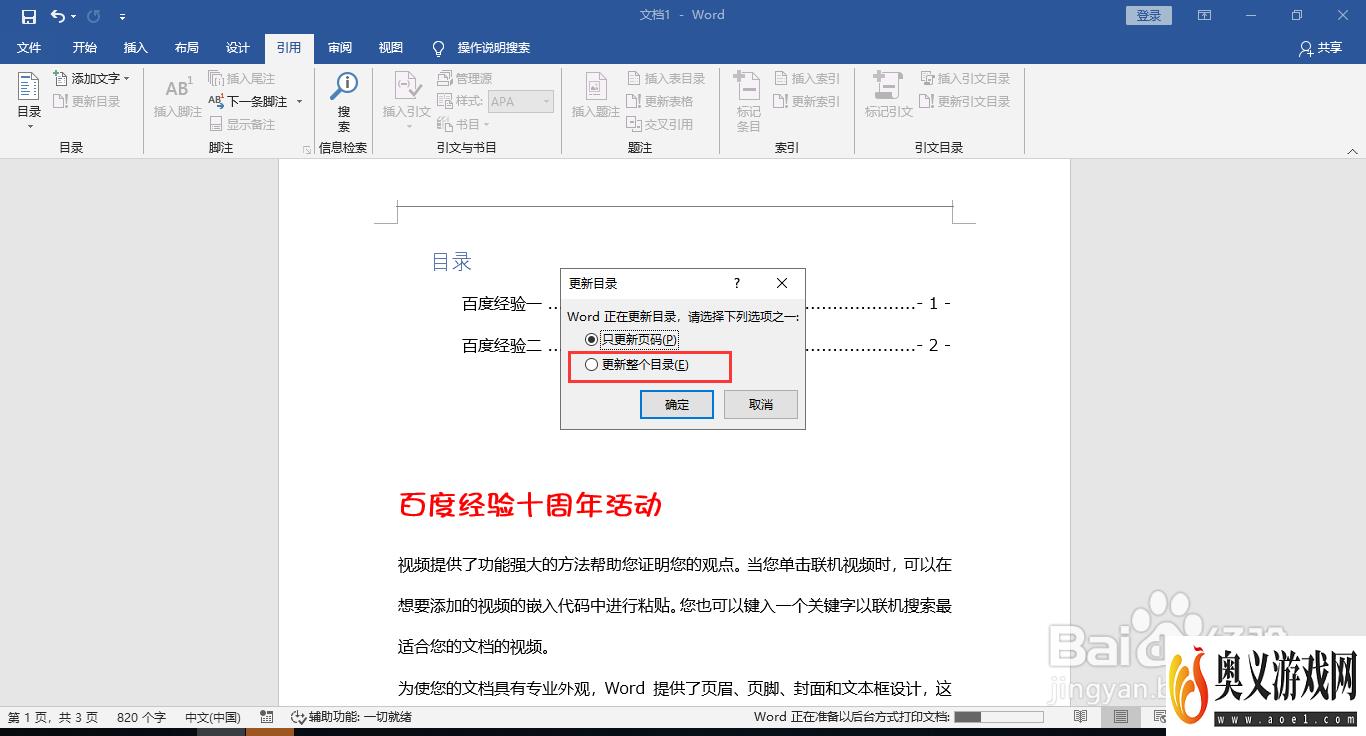Open the quick access toolbar dropdown
The image size is (1366, 736).
122,16
